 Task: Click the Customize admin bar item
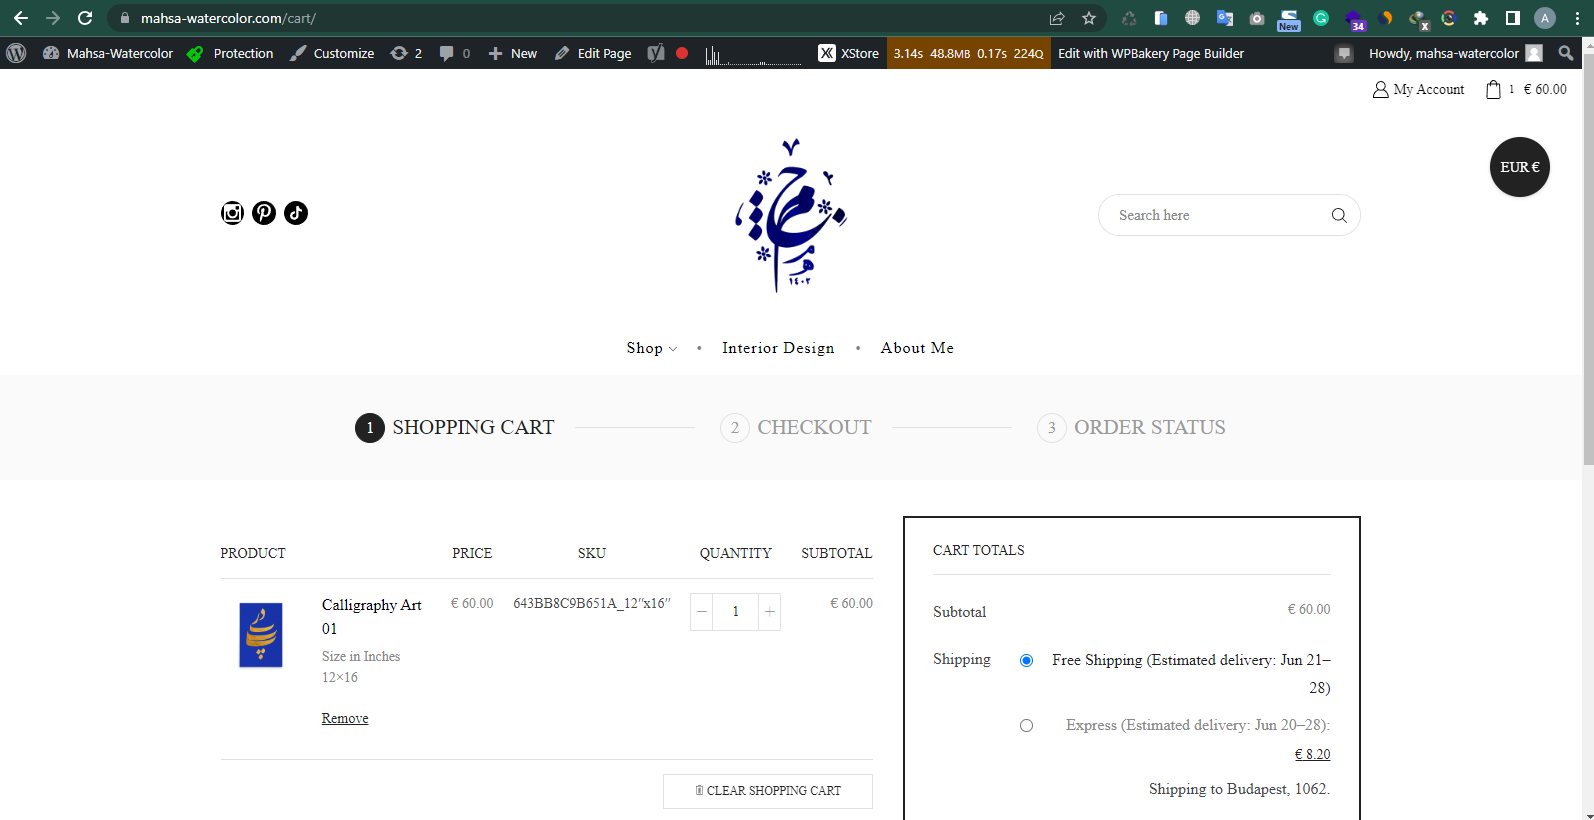[x=332, y=53]
